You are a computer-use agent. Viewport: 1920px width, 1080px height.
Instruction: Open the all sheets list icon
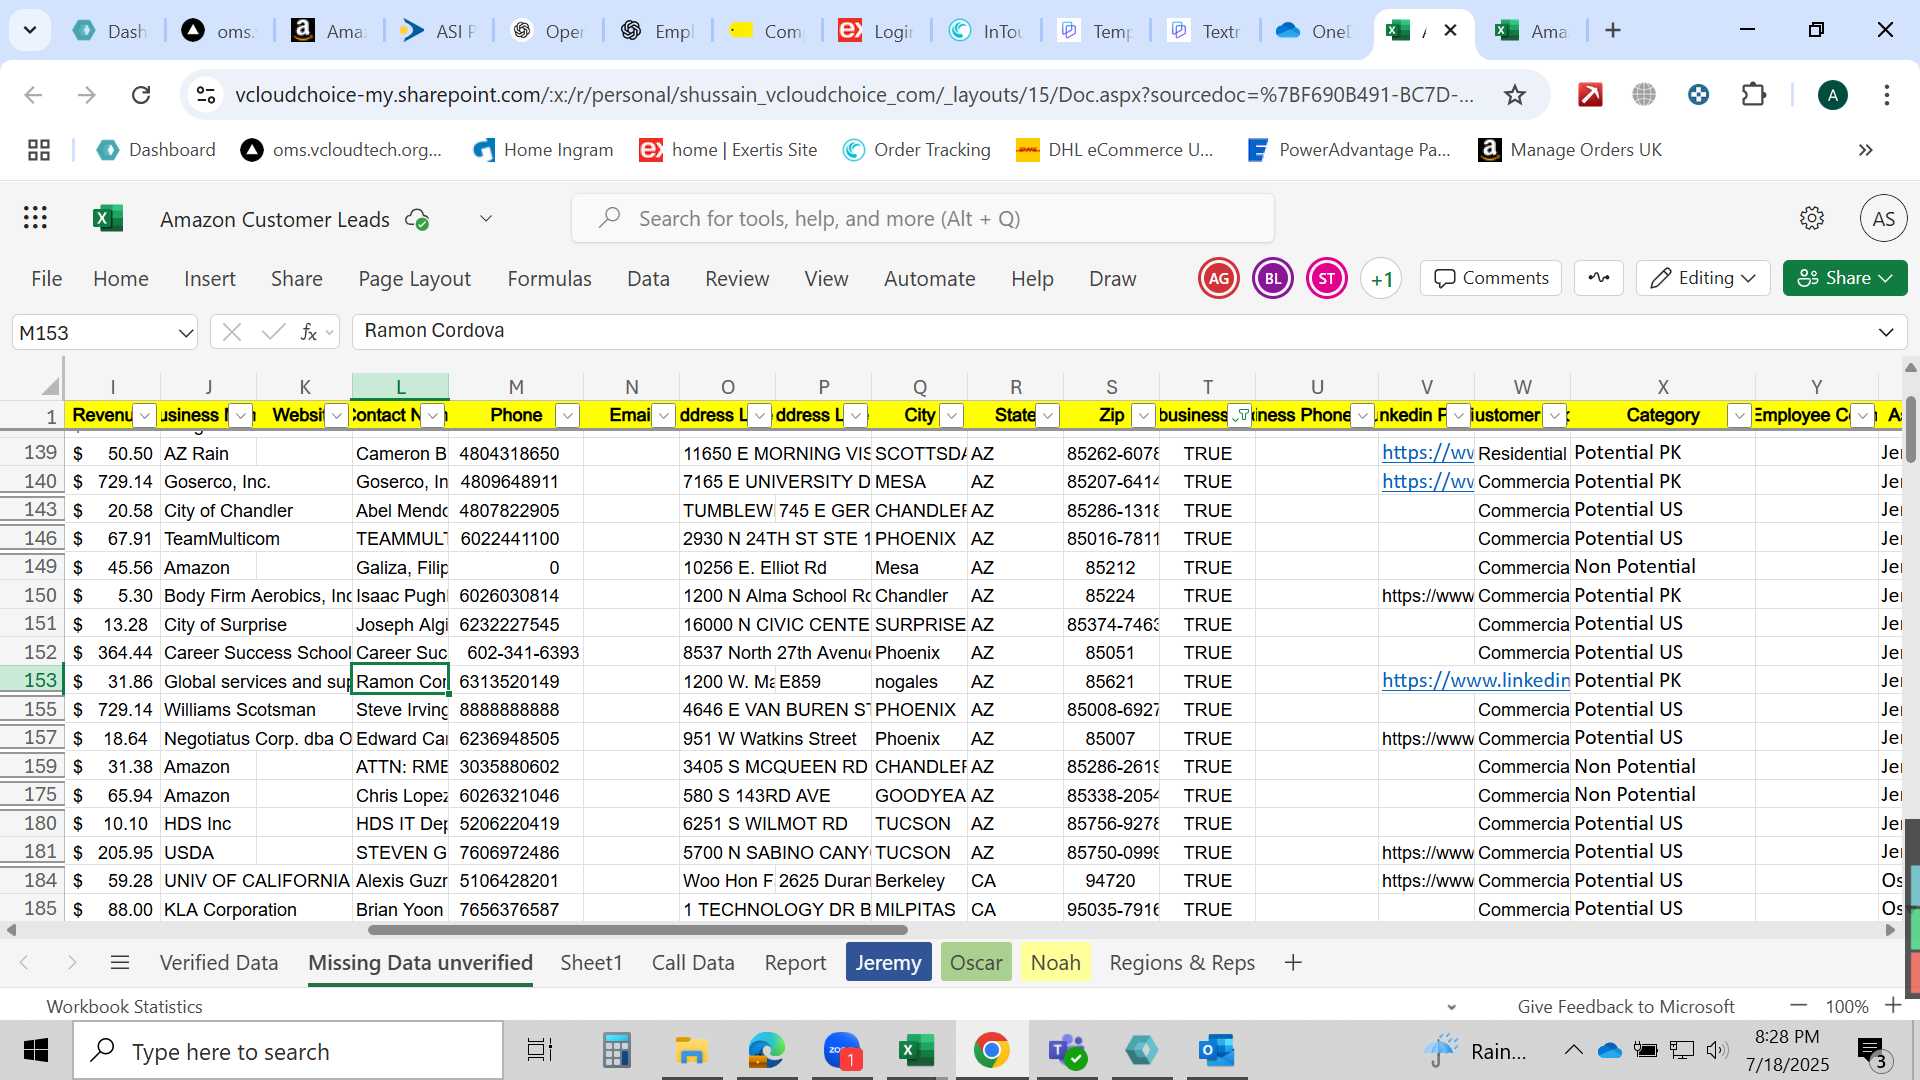(x=120, y=963)
